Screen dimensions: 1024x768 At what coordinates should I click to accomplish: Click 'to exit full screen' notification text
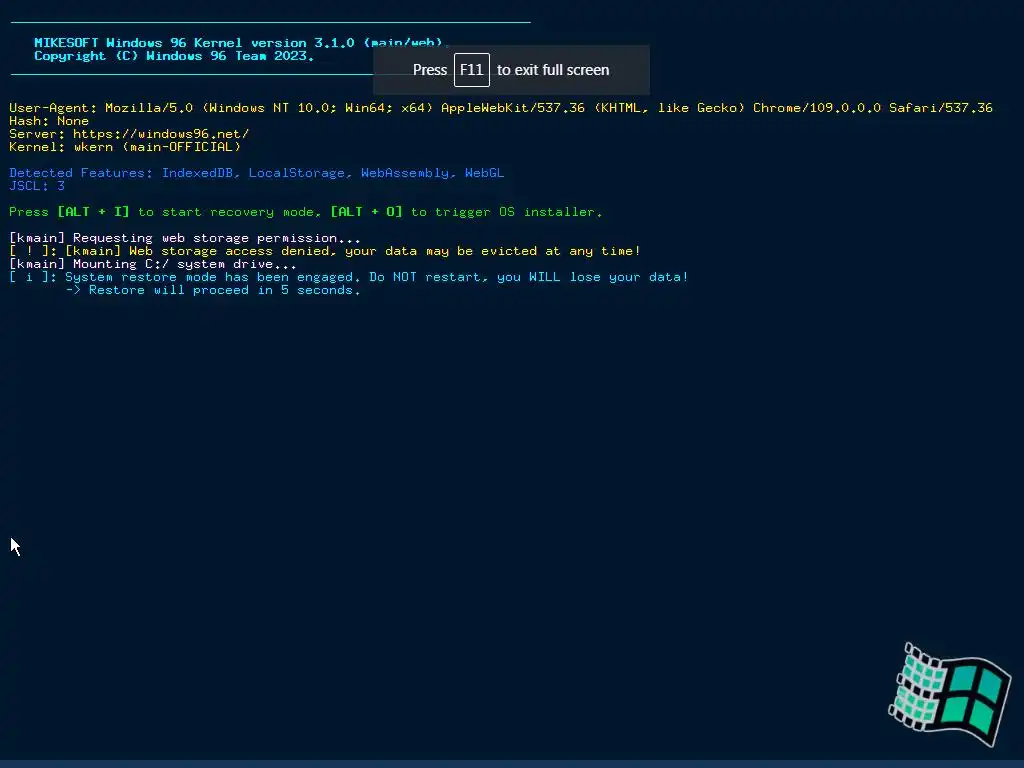[x=553, y=70]
